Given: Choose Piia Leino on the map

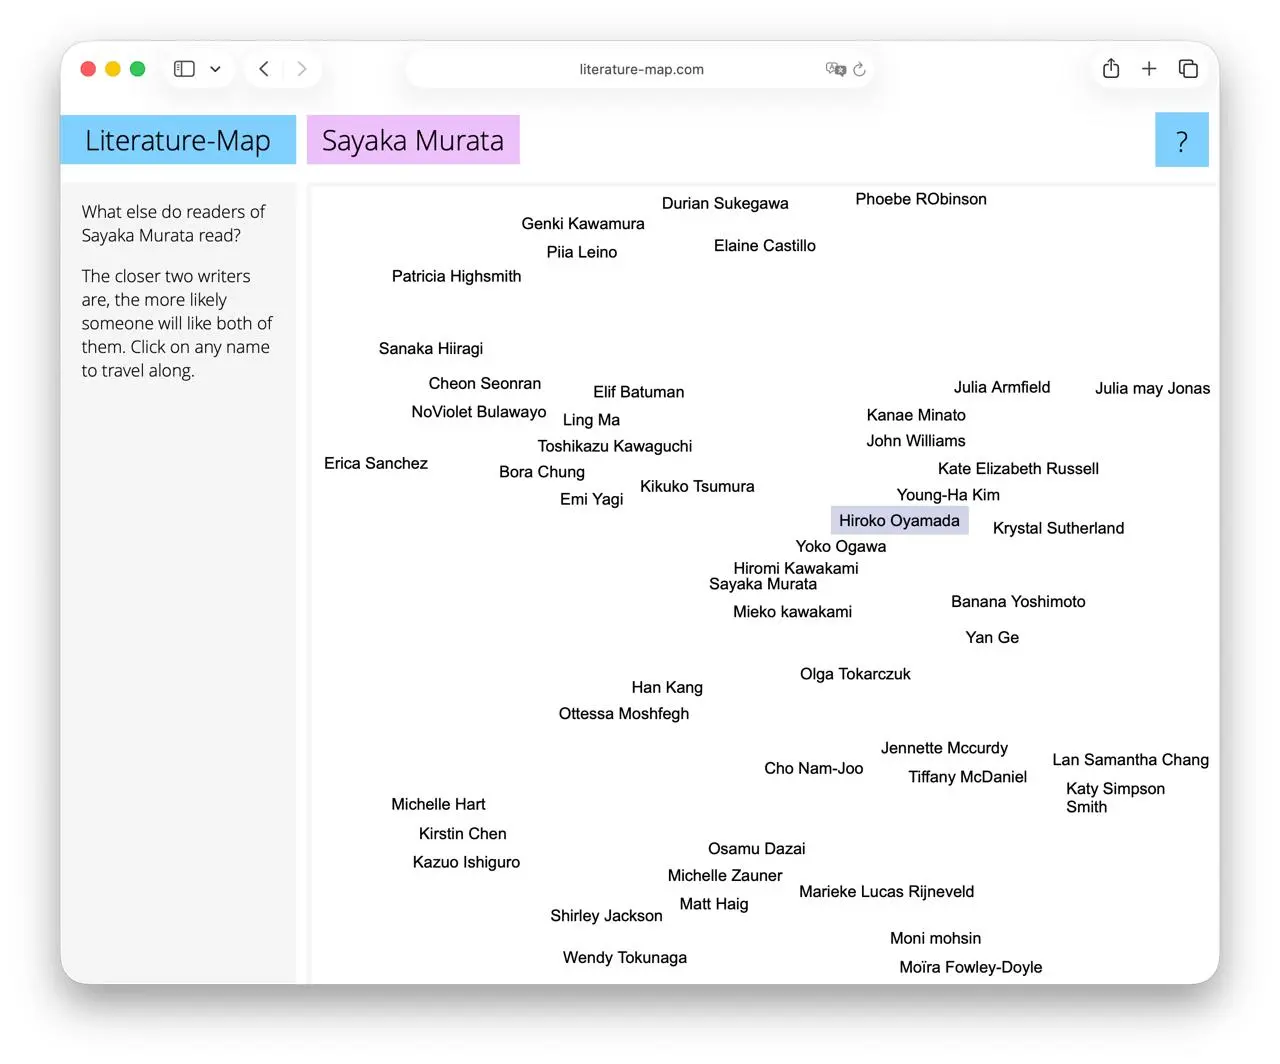Looking at the screenshot, I should (x=582, y=252).
